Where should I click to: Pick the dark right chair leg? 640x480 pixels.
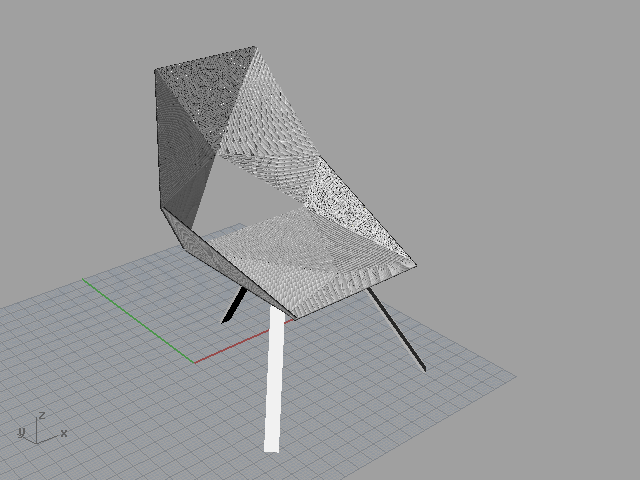398,330
